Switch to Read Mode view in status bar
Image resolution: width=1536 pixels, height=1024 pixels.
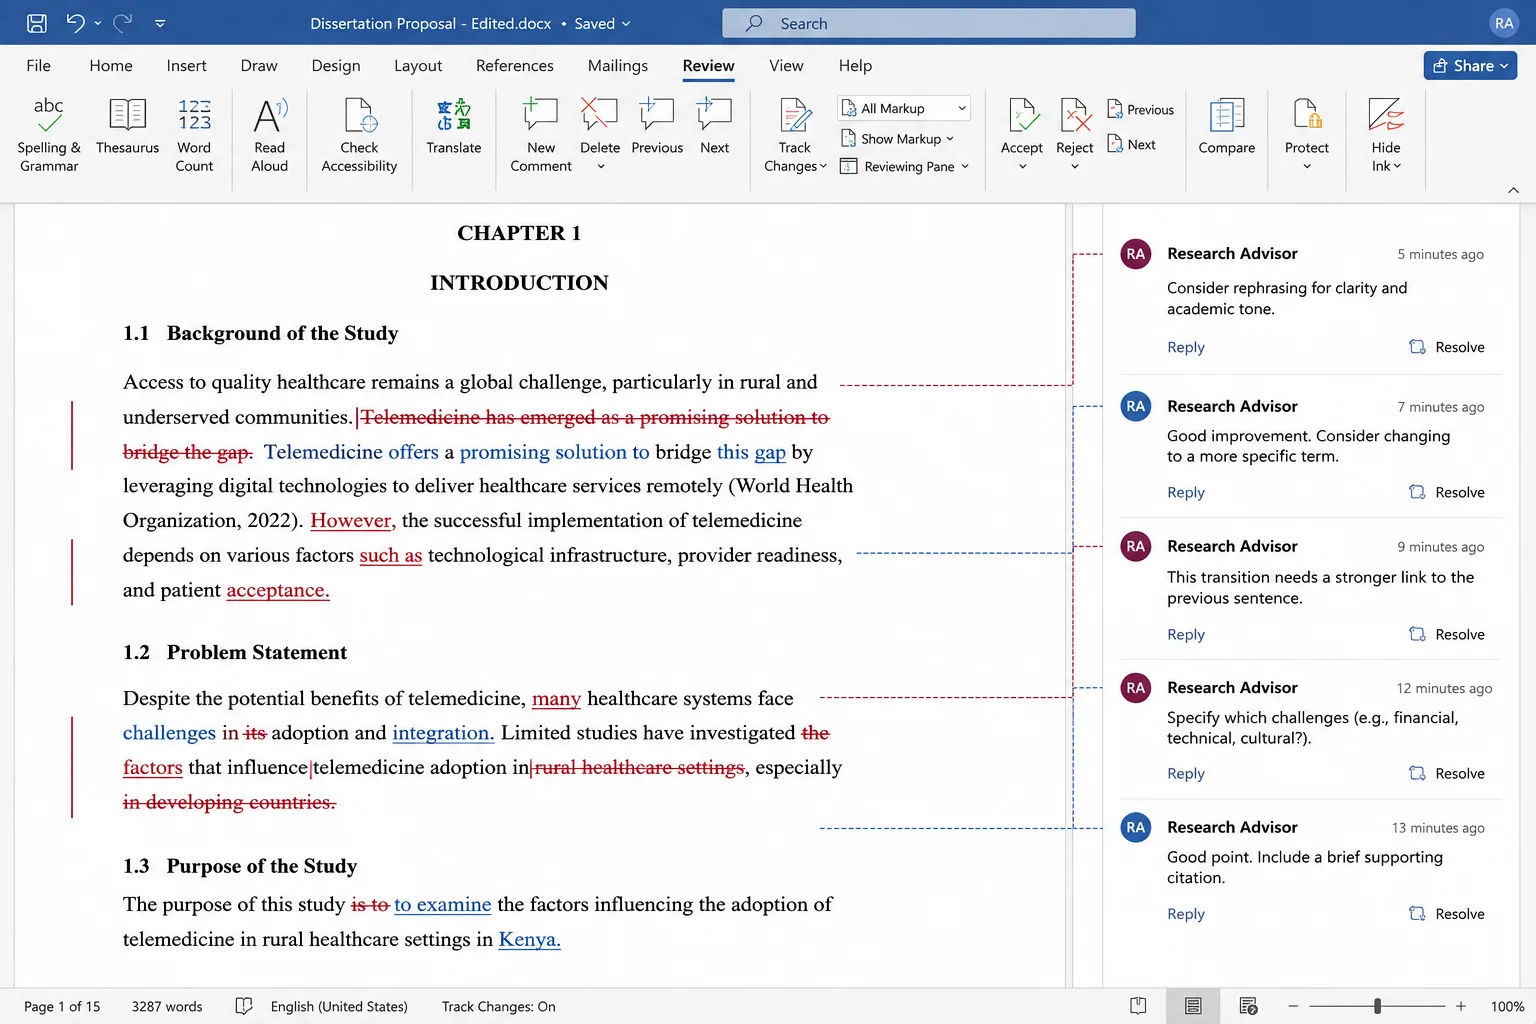[x=1138, y=1006]
